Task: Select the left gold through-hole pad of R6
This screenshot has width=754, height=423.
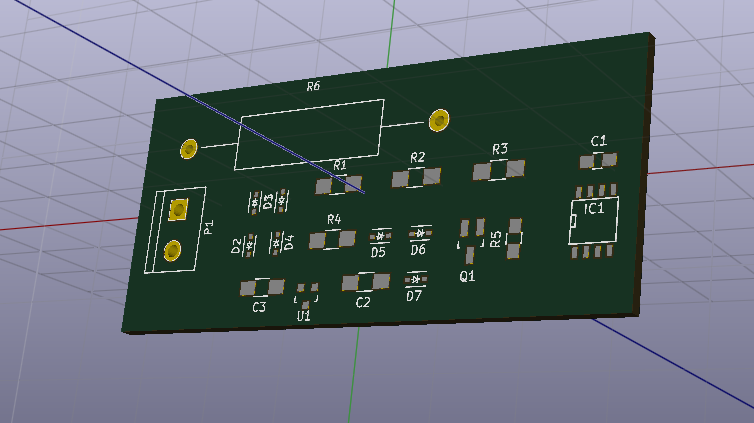Action: click(x=188, y=149)
